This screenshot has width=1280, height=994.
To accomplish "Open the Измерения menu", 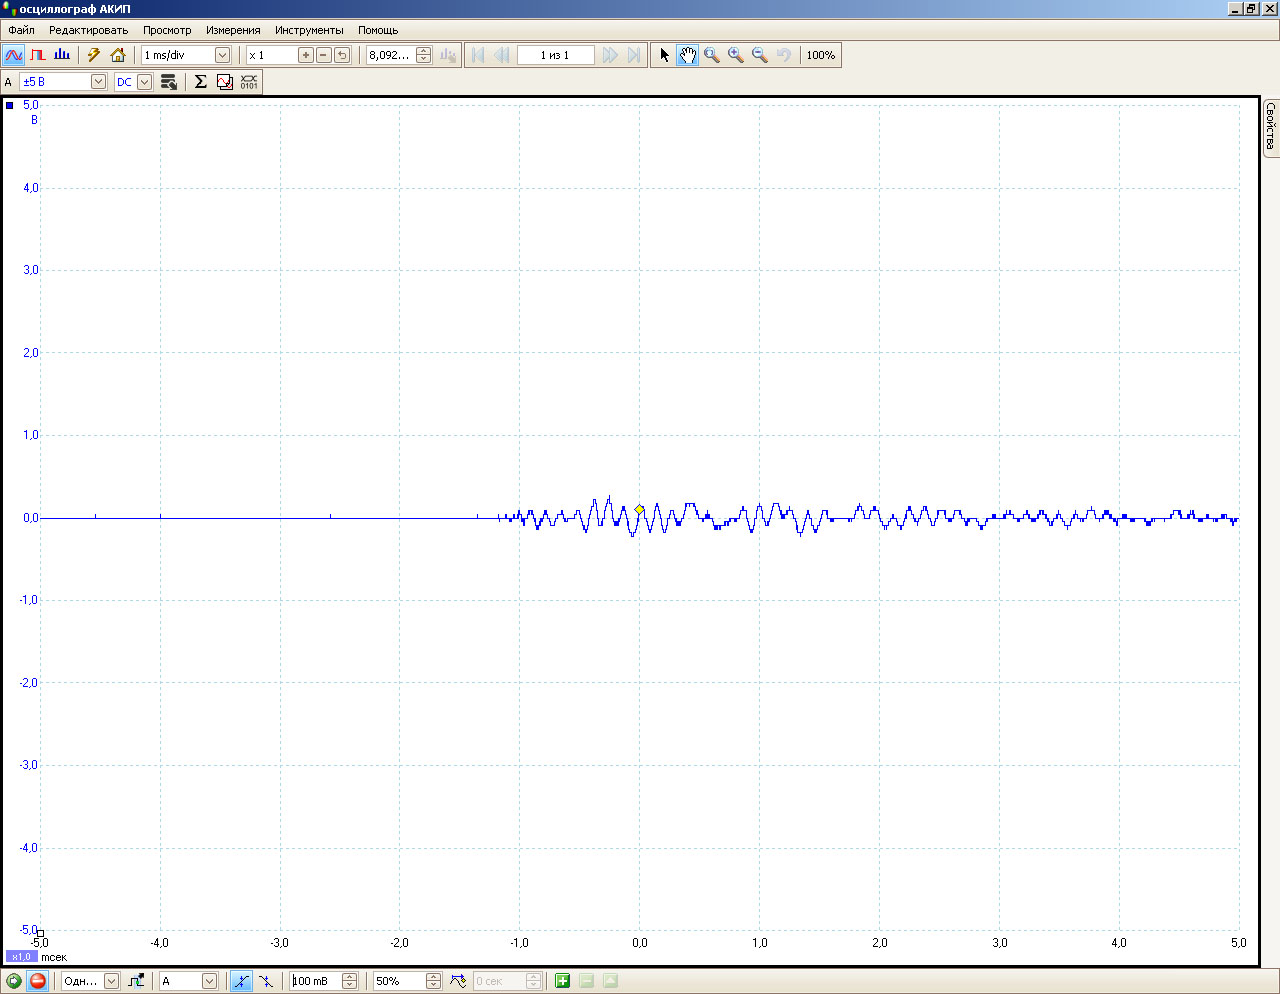I will coord(233,30).
